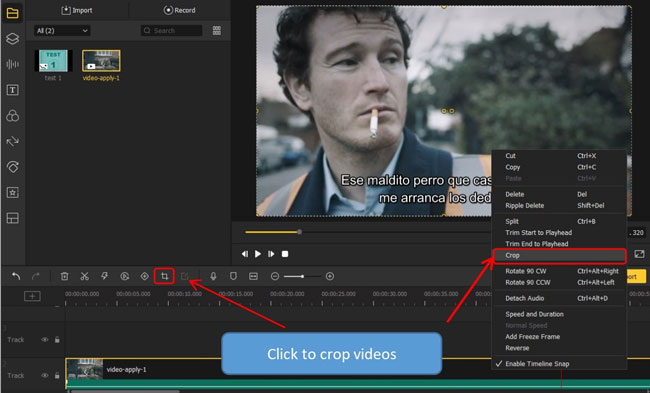Click the Crop tool icon in toolbar
The height and width of the screenshot is (393, 650).
tap(164, 276)
